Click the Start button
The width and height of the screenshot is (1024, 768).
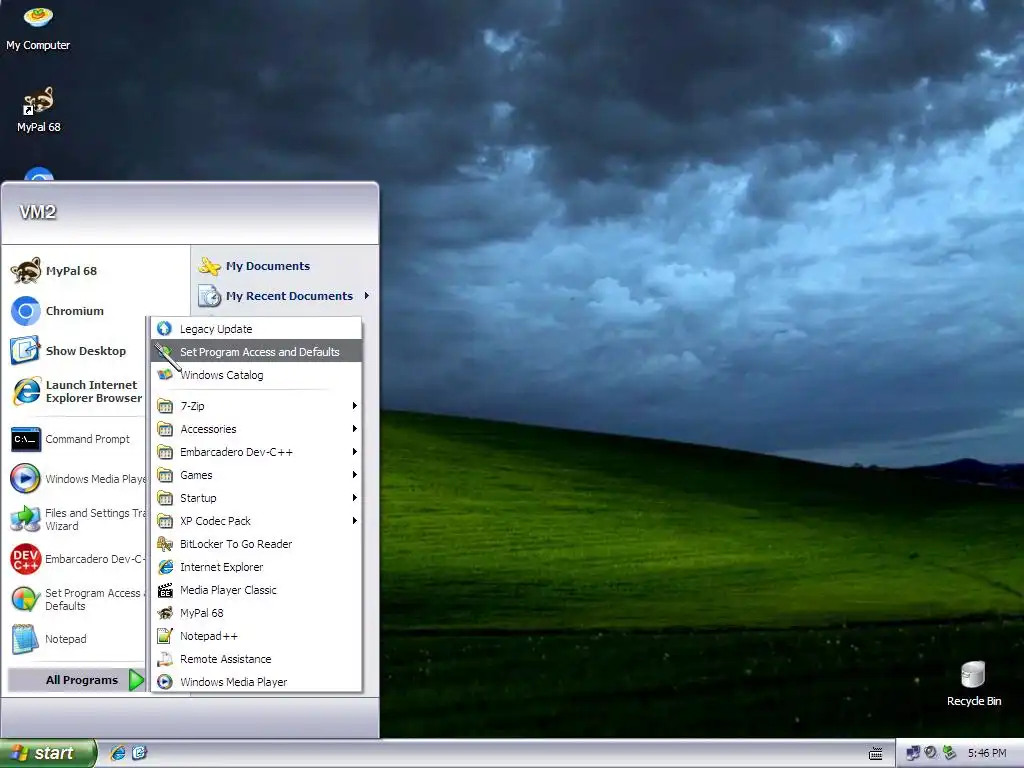coord(47,753)
